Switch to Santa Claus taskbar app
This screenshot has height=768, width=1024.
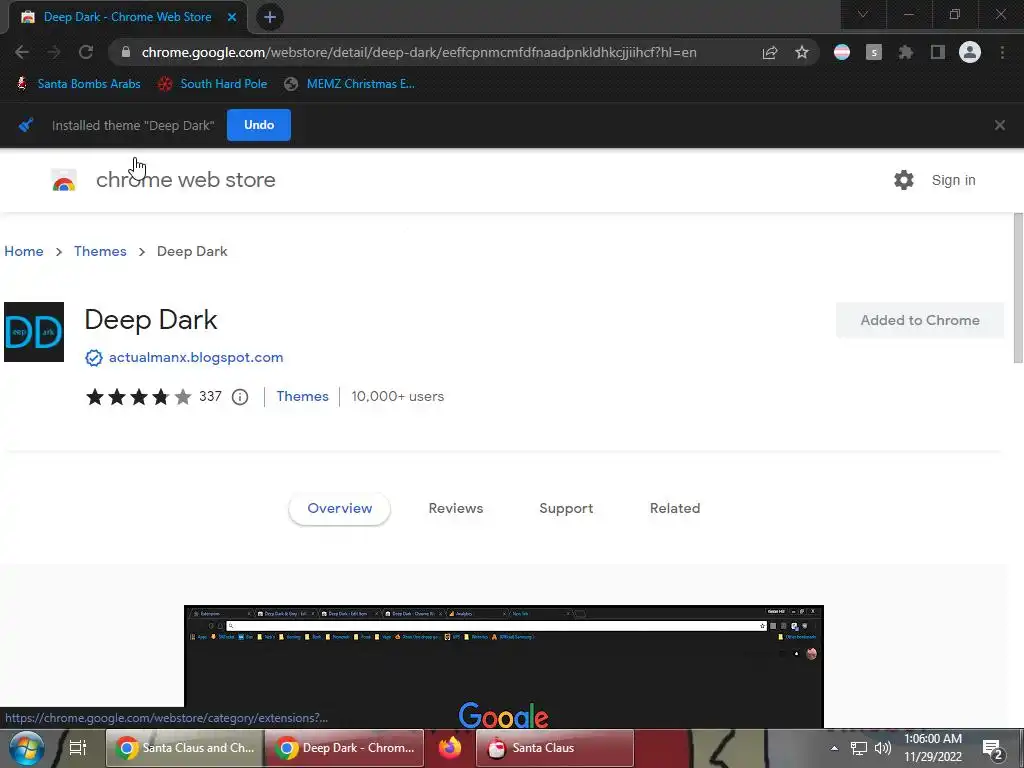555,748
